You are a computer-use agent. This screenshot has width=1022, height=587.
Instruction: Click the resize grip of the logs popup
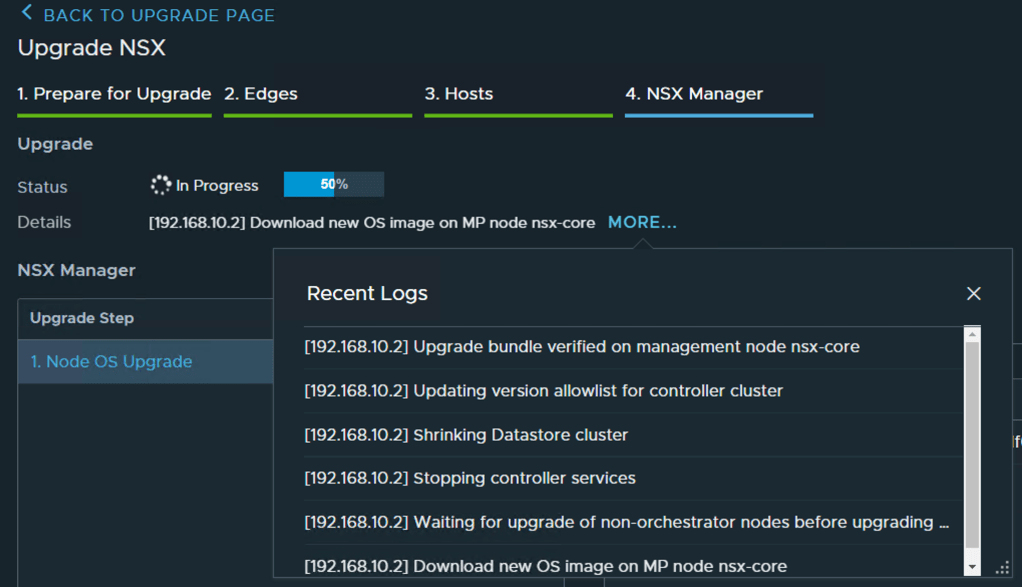pos(1002,568)
